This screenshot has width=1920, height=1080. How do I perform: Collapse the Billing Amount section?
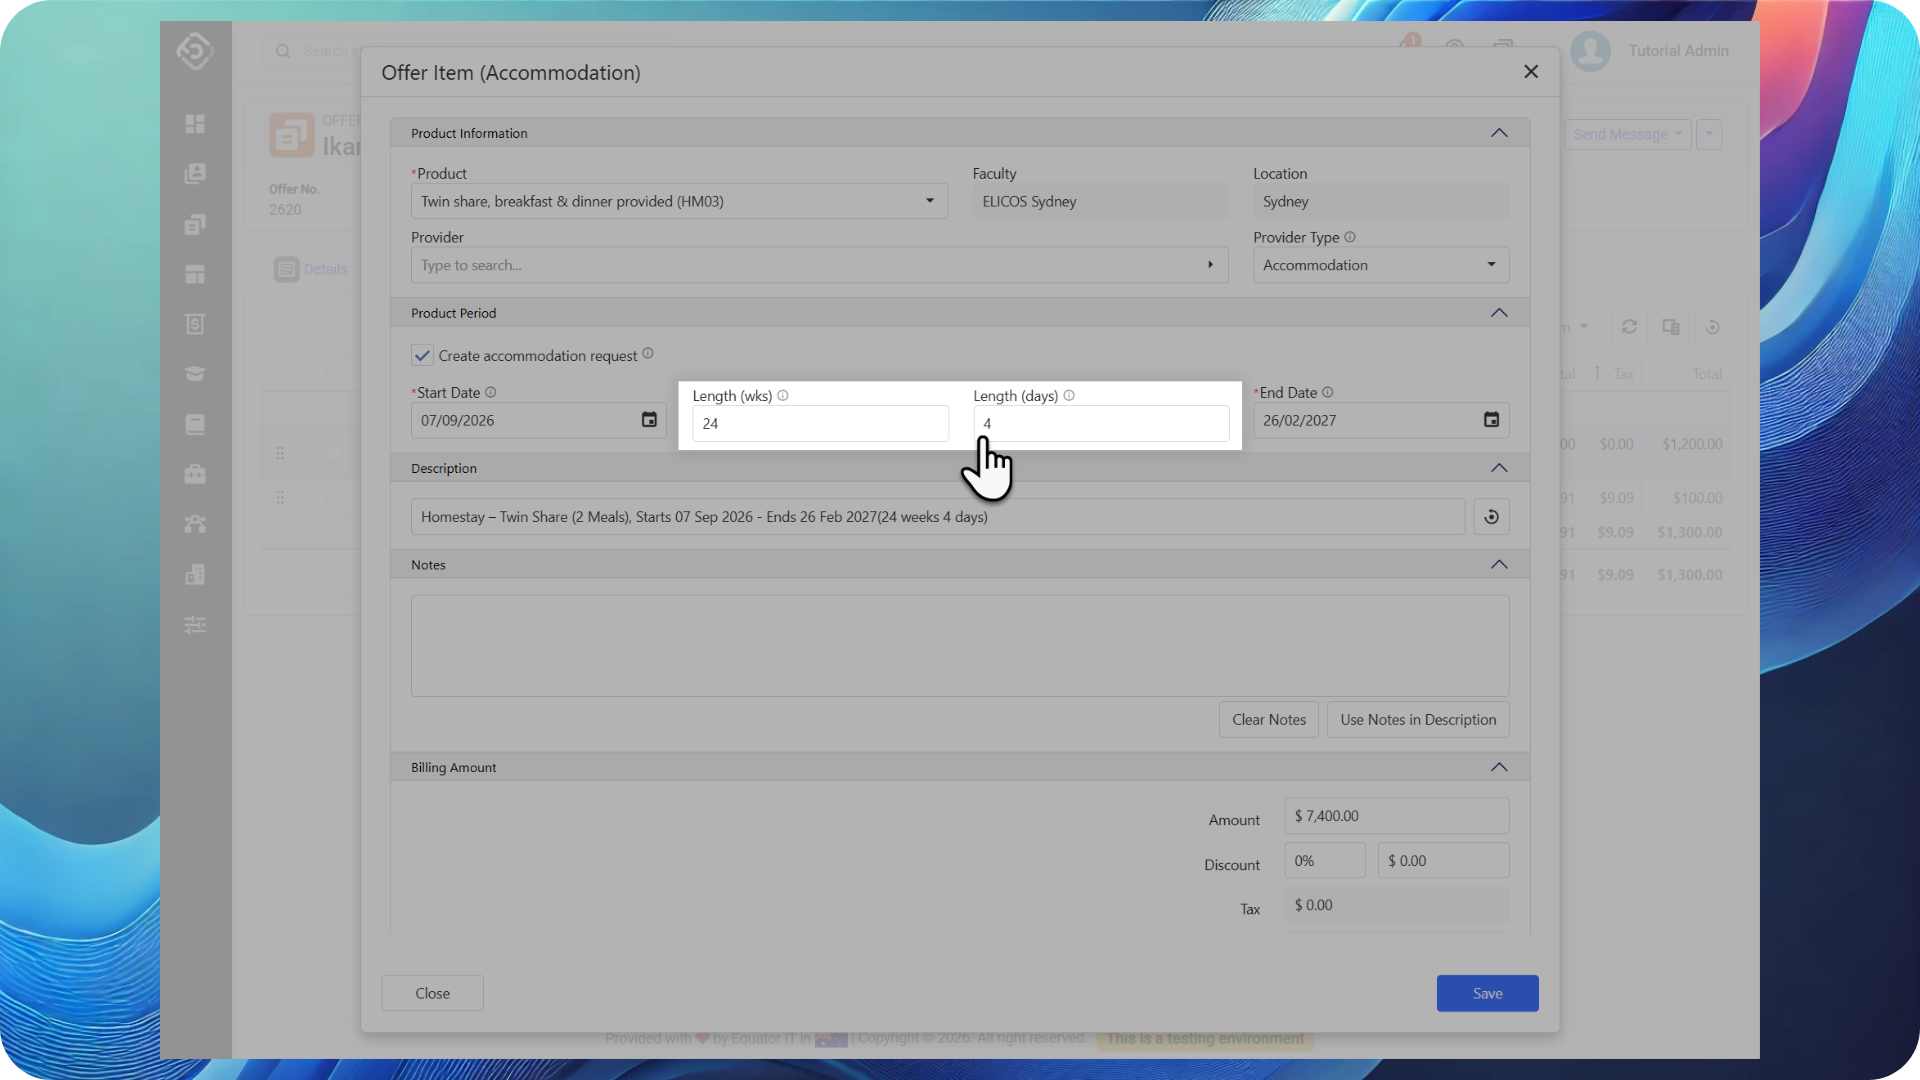click(1499, 767)
